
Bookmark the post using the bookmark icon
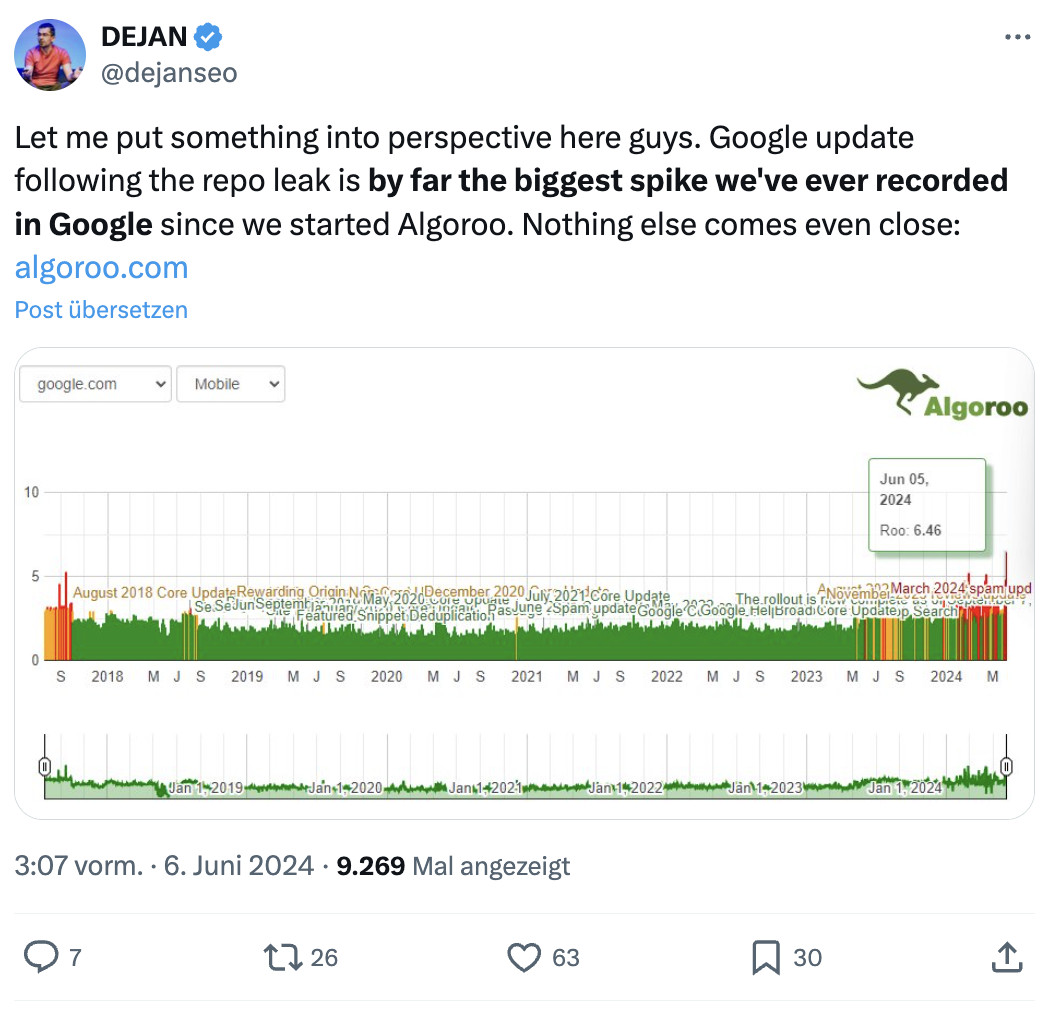point(765,957)
